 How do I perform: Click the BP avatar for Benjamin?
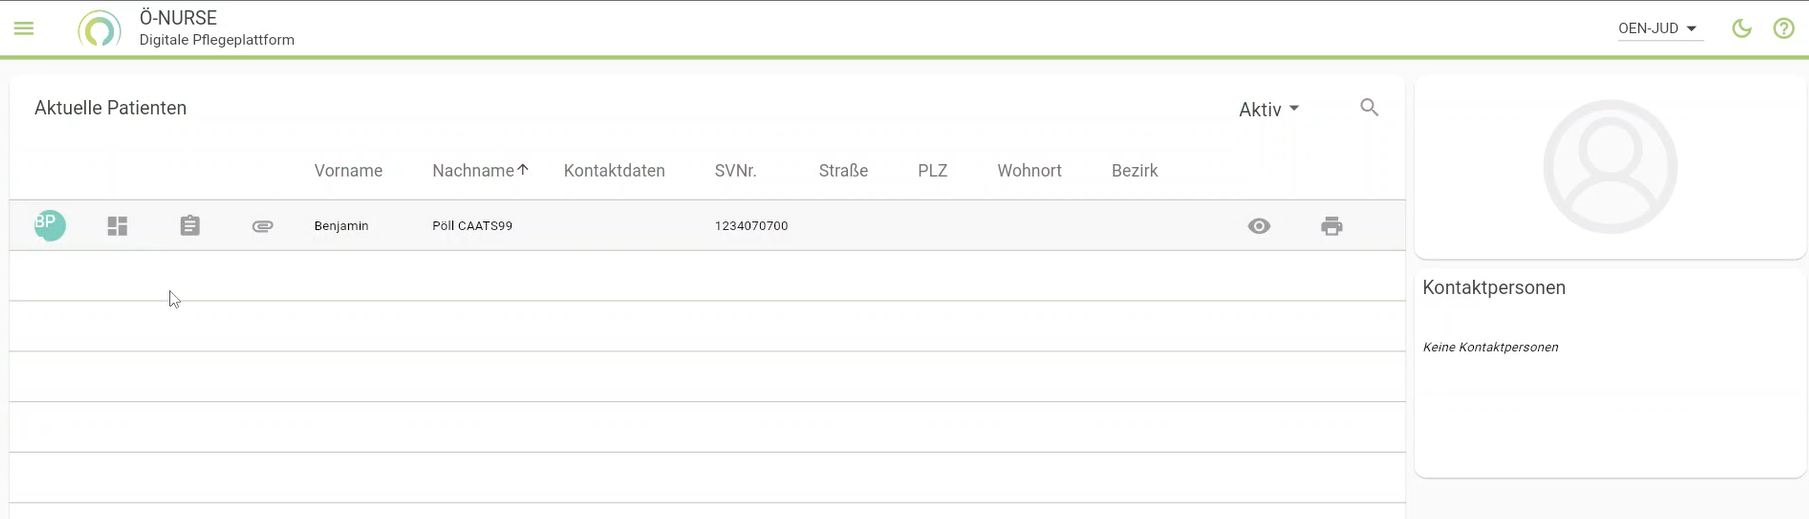pyautogui.click(x=50, y=225)
